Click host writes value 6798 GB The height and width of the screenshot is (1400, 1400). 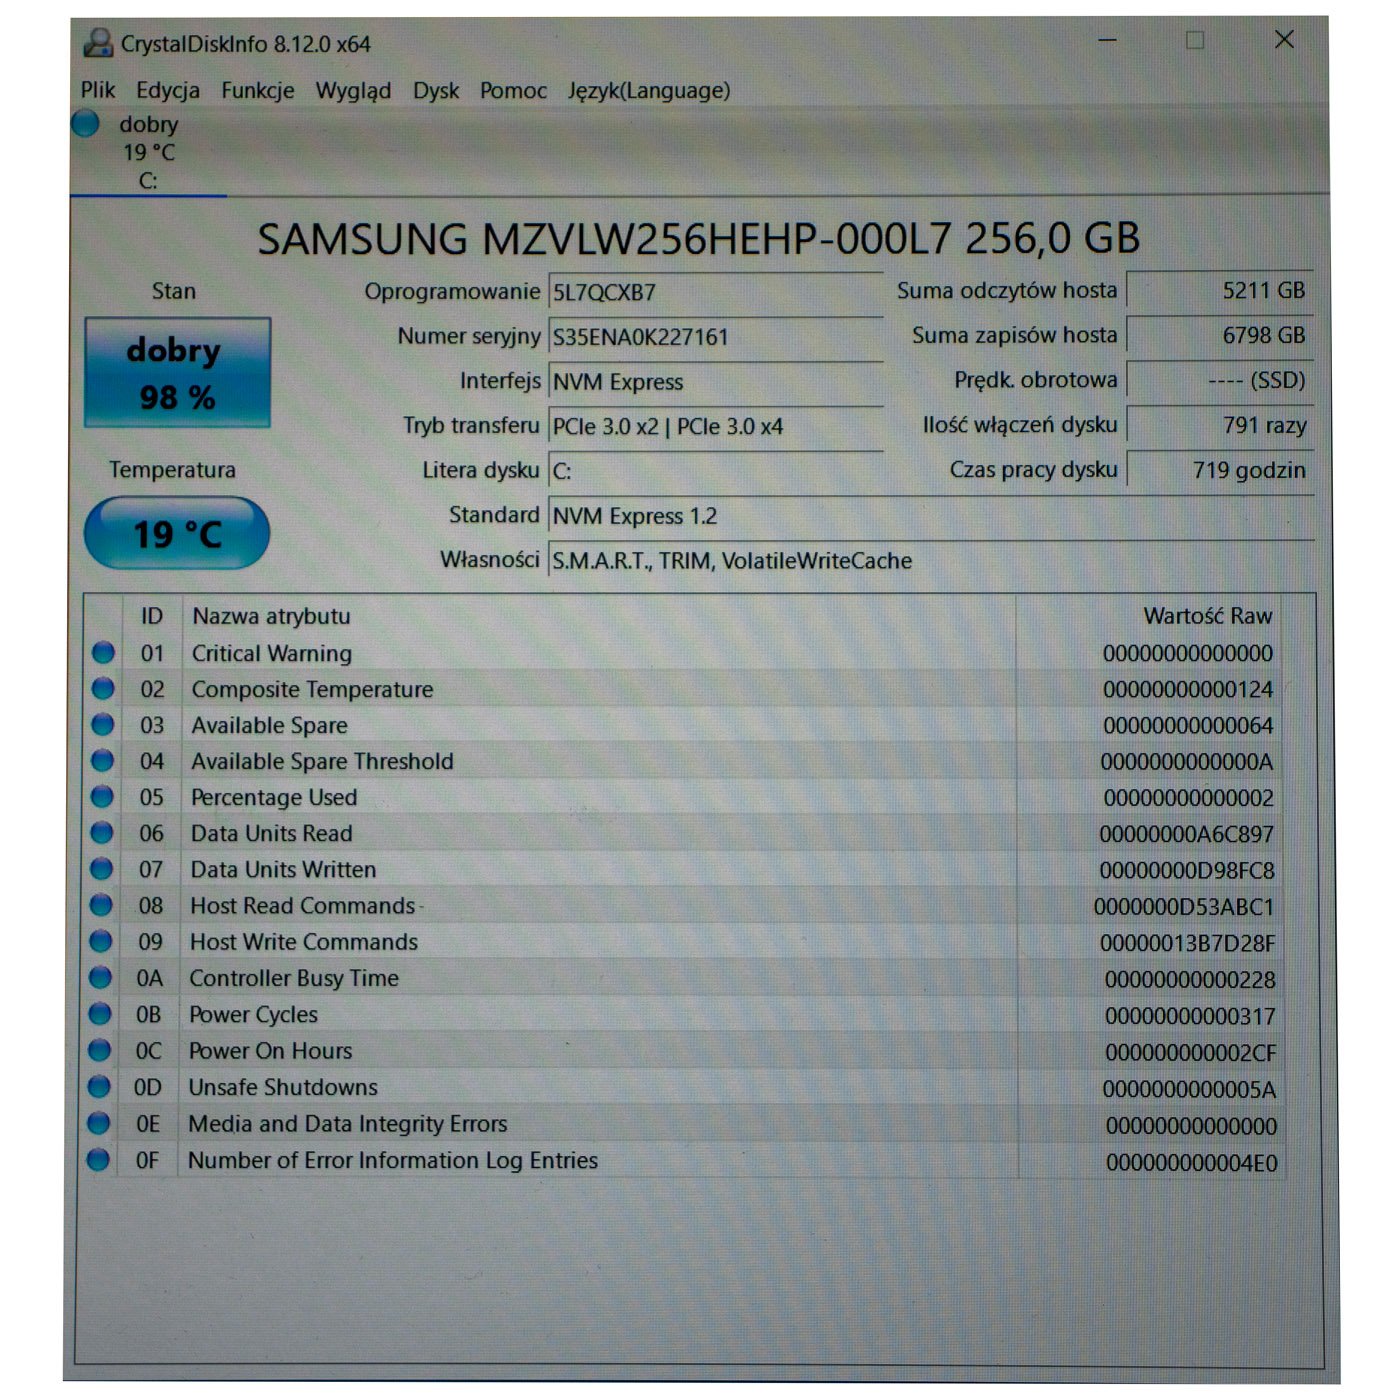coord(1220,336)
